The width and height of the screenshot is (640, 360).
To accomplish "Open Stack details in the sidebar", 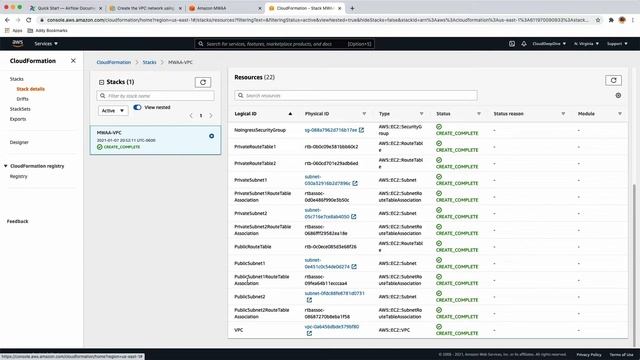I will click(31, 89).
